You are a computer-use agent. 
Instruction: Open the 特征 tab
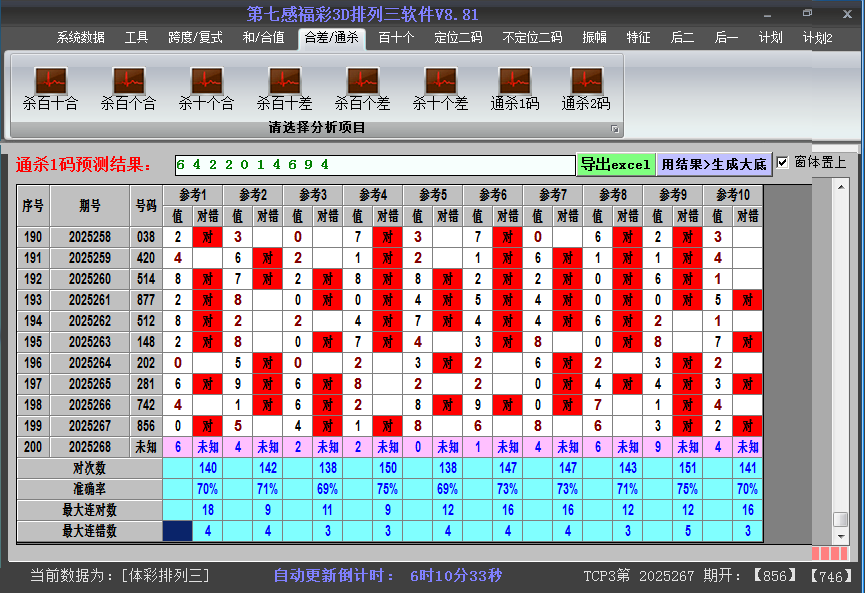pyautogui.click(x=639, y=37)
